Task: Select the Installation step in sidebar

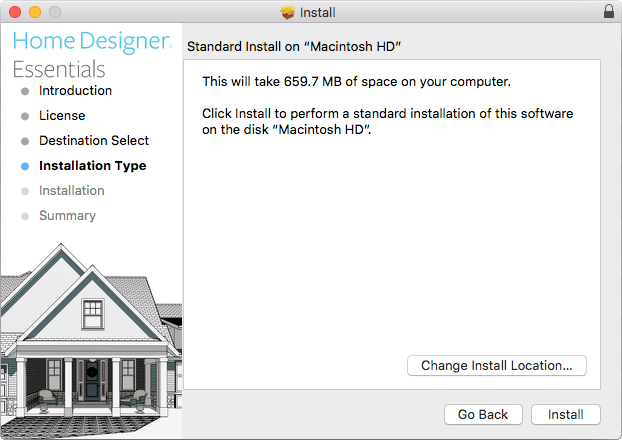Action: point(71,191)
